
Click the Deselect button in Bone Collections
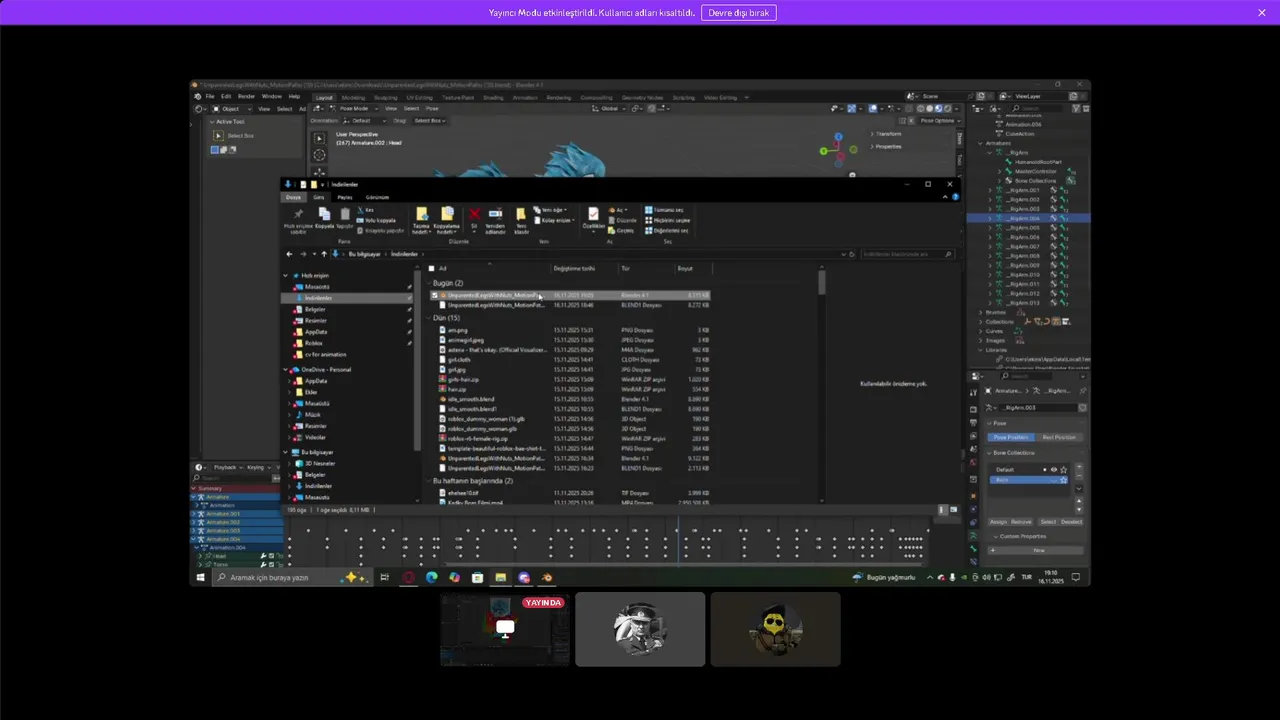(1071, 522)
